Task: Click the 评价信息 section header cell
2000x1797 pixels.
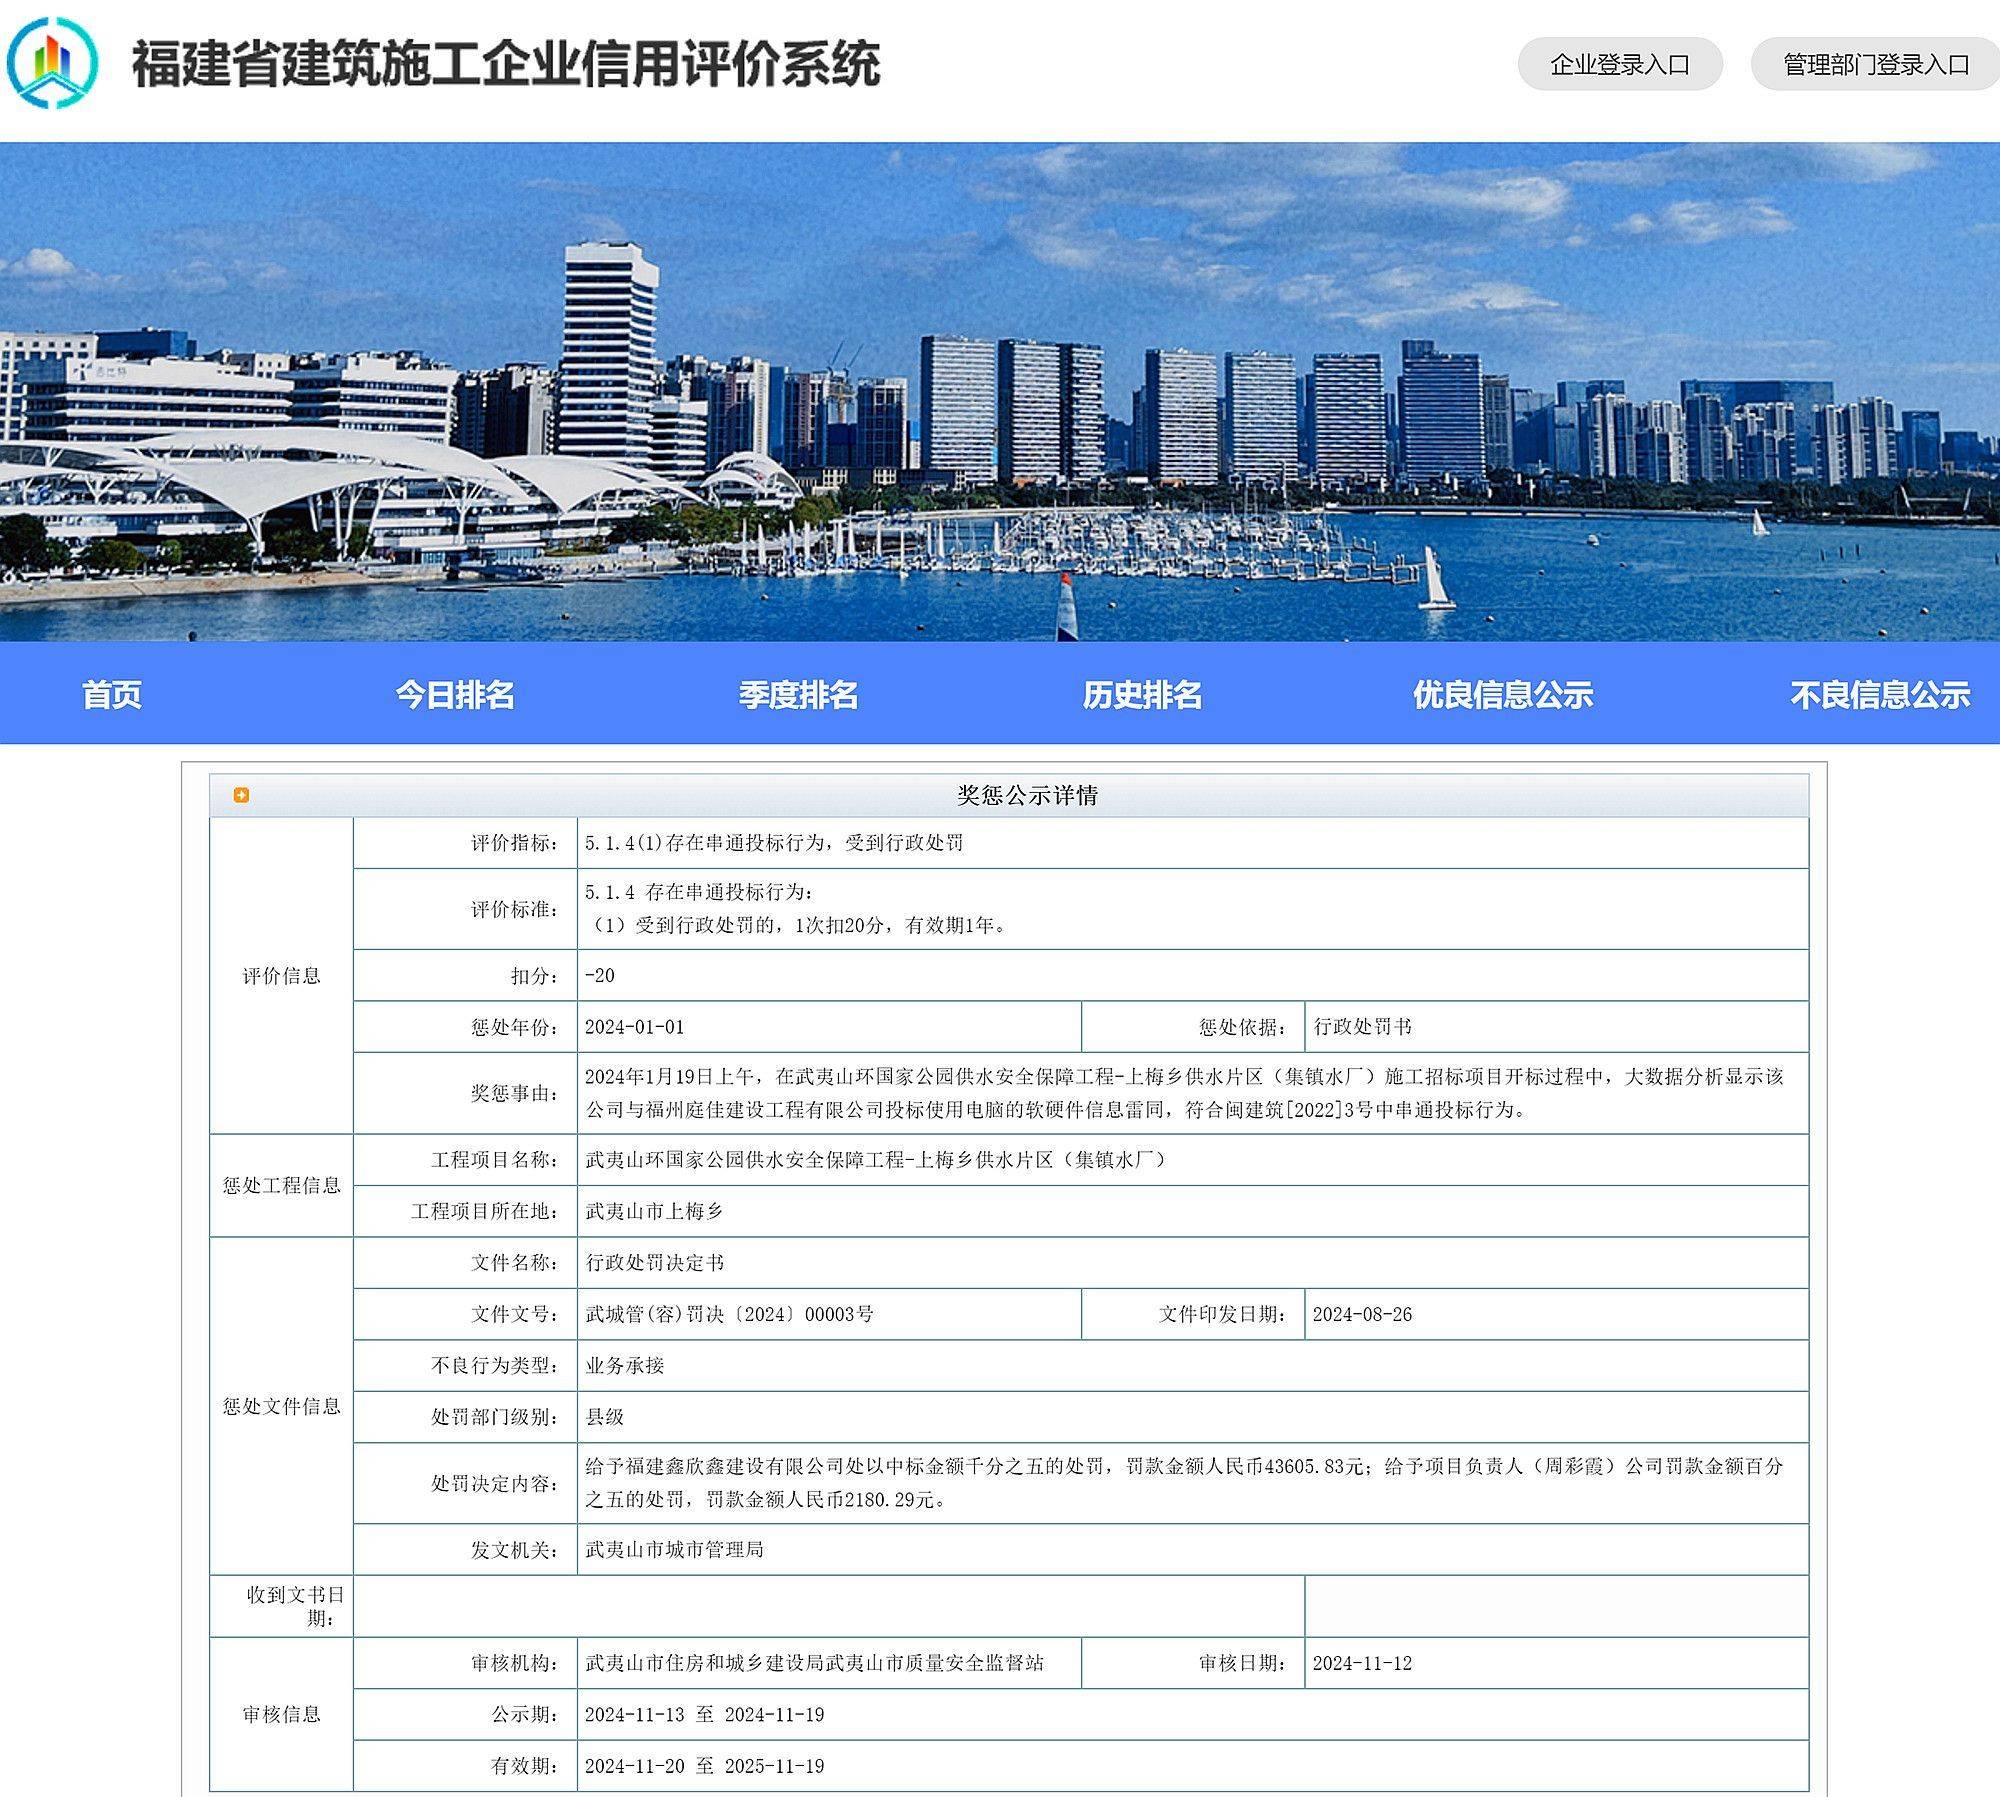Action: click(281, 975)
